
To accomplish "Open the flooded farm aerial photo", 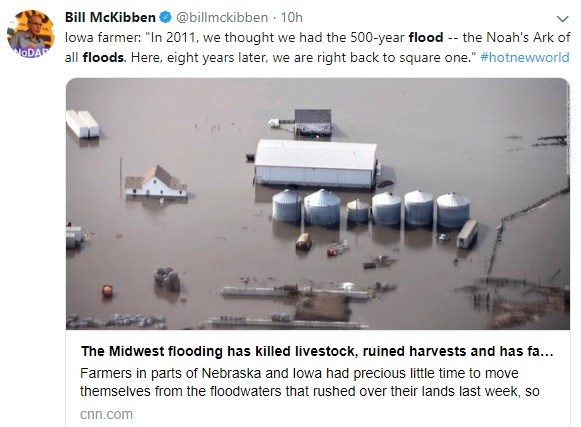I will coord(318,204).
